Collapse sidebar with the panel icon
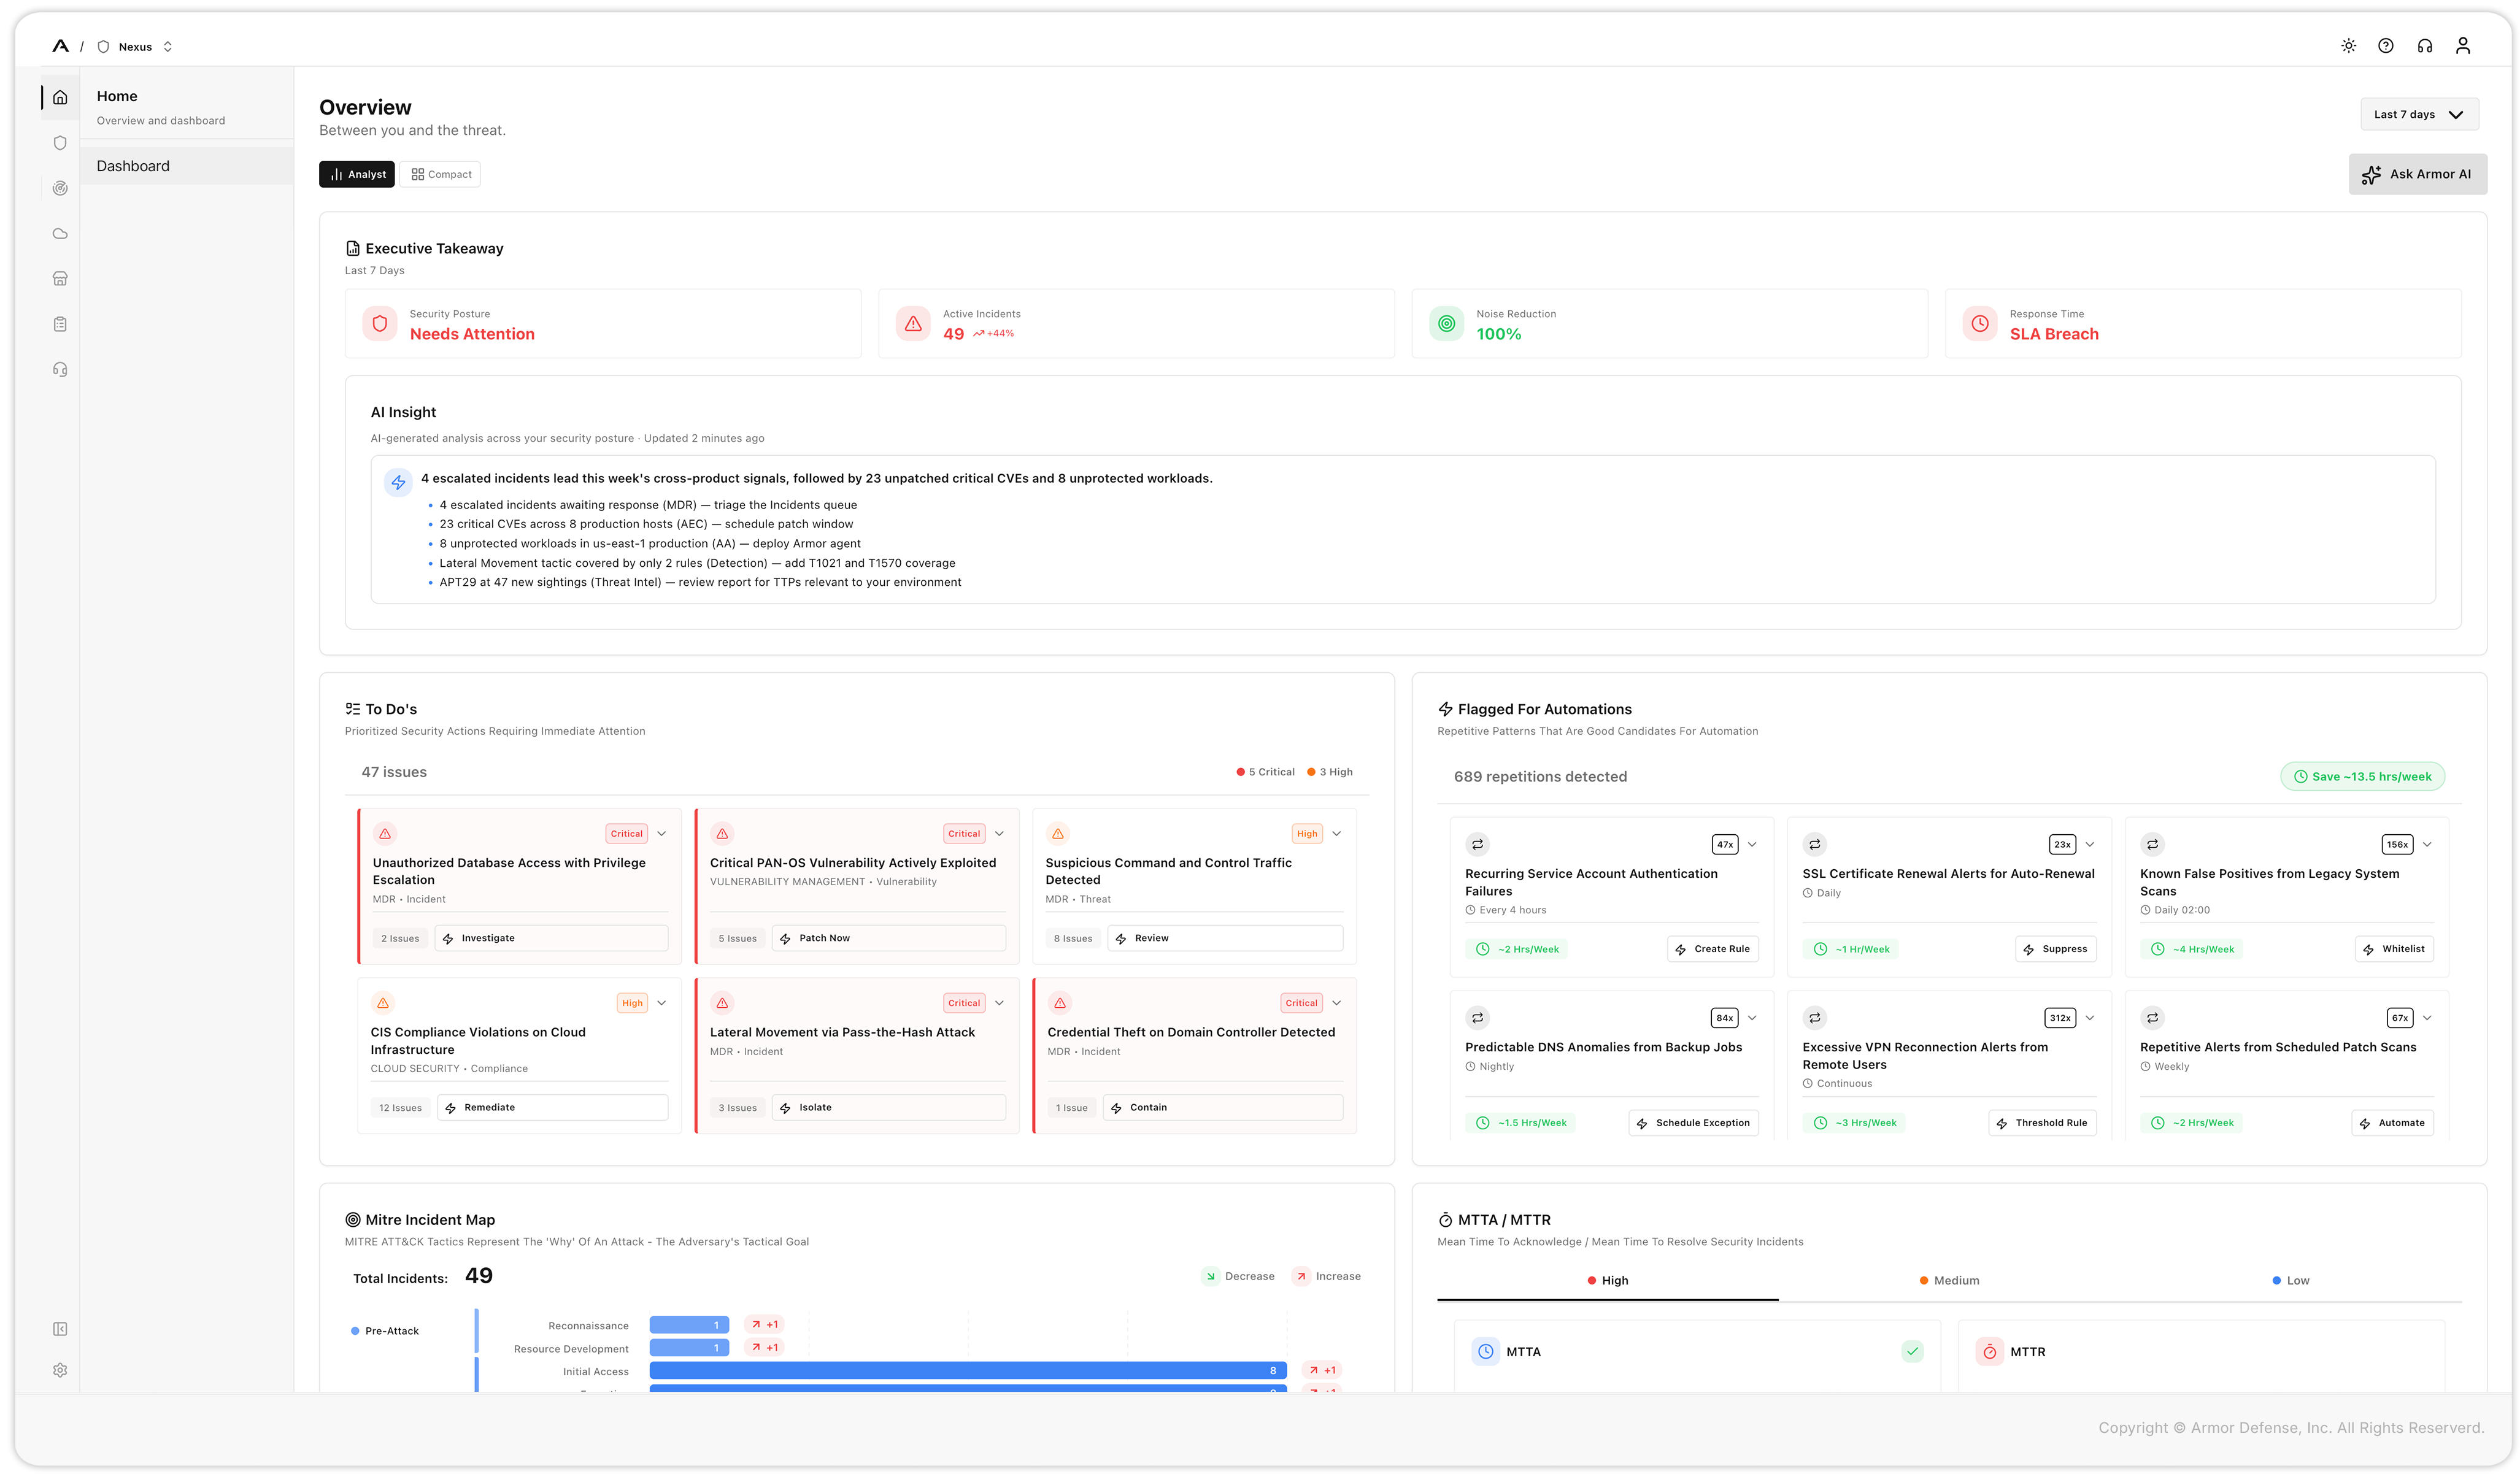This screenshot has width=2520, height=1474. [60, 1329]
